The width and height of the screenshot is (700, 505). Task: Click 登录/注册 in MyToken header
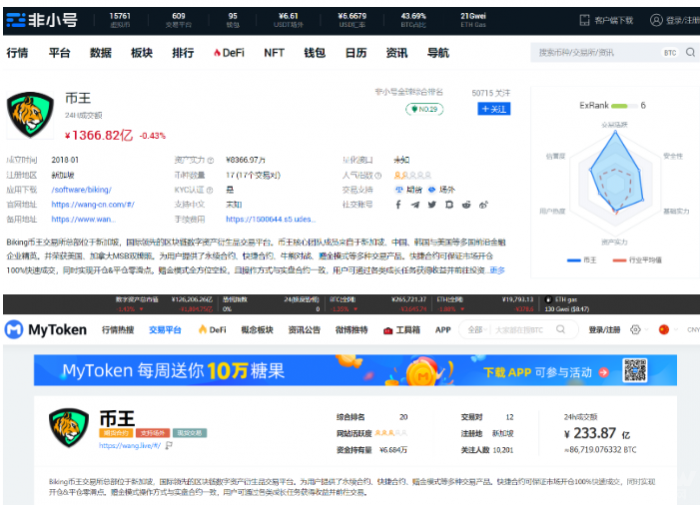click(604, 330)
